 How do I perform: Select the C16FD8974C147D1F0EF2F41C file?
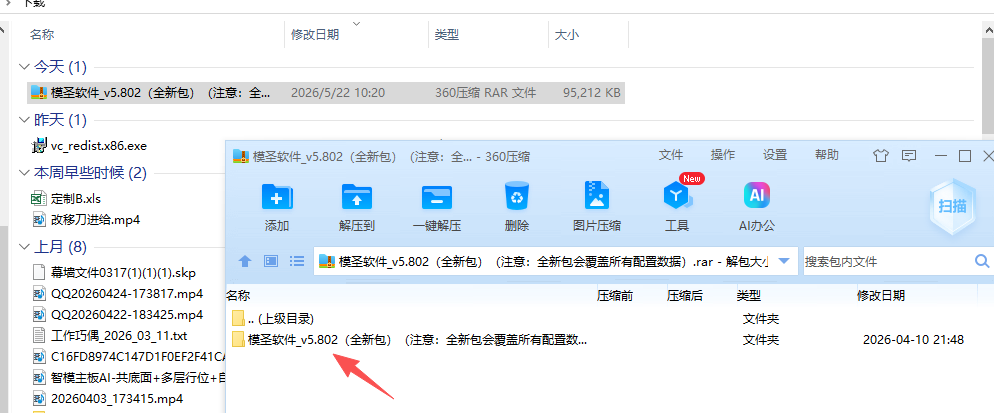tap(139, 357)
